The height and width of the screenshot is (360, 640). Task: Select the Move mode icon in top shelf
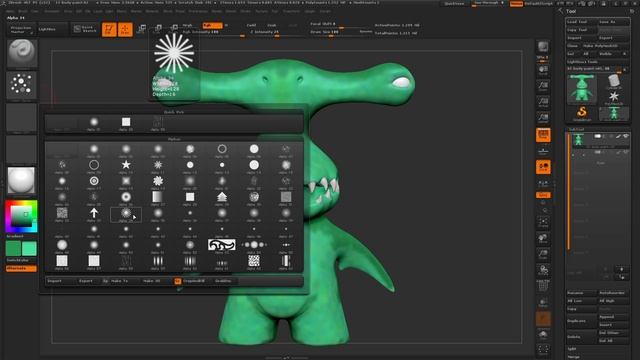click(x=142, y=29)
